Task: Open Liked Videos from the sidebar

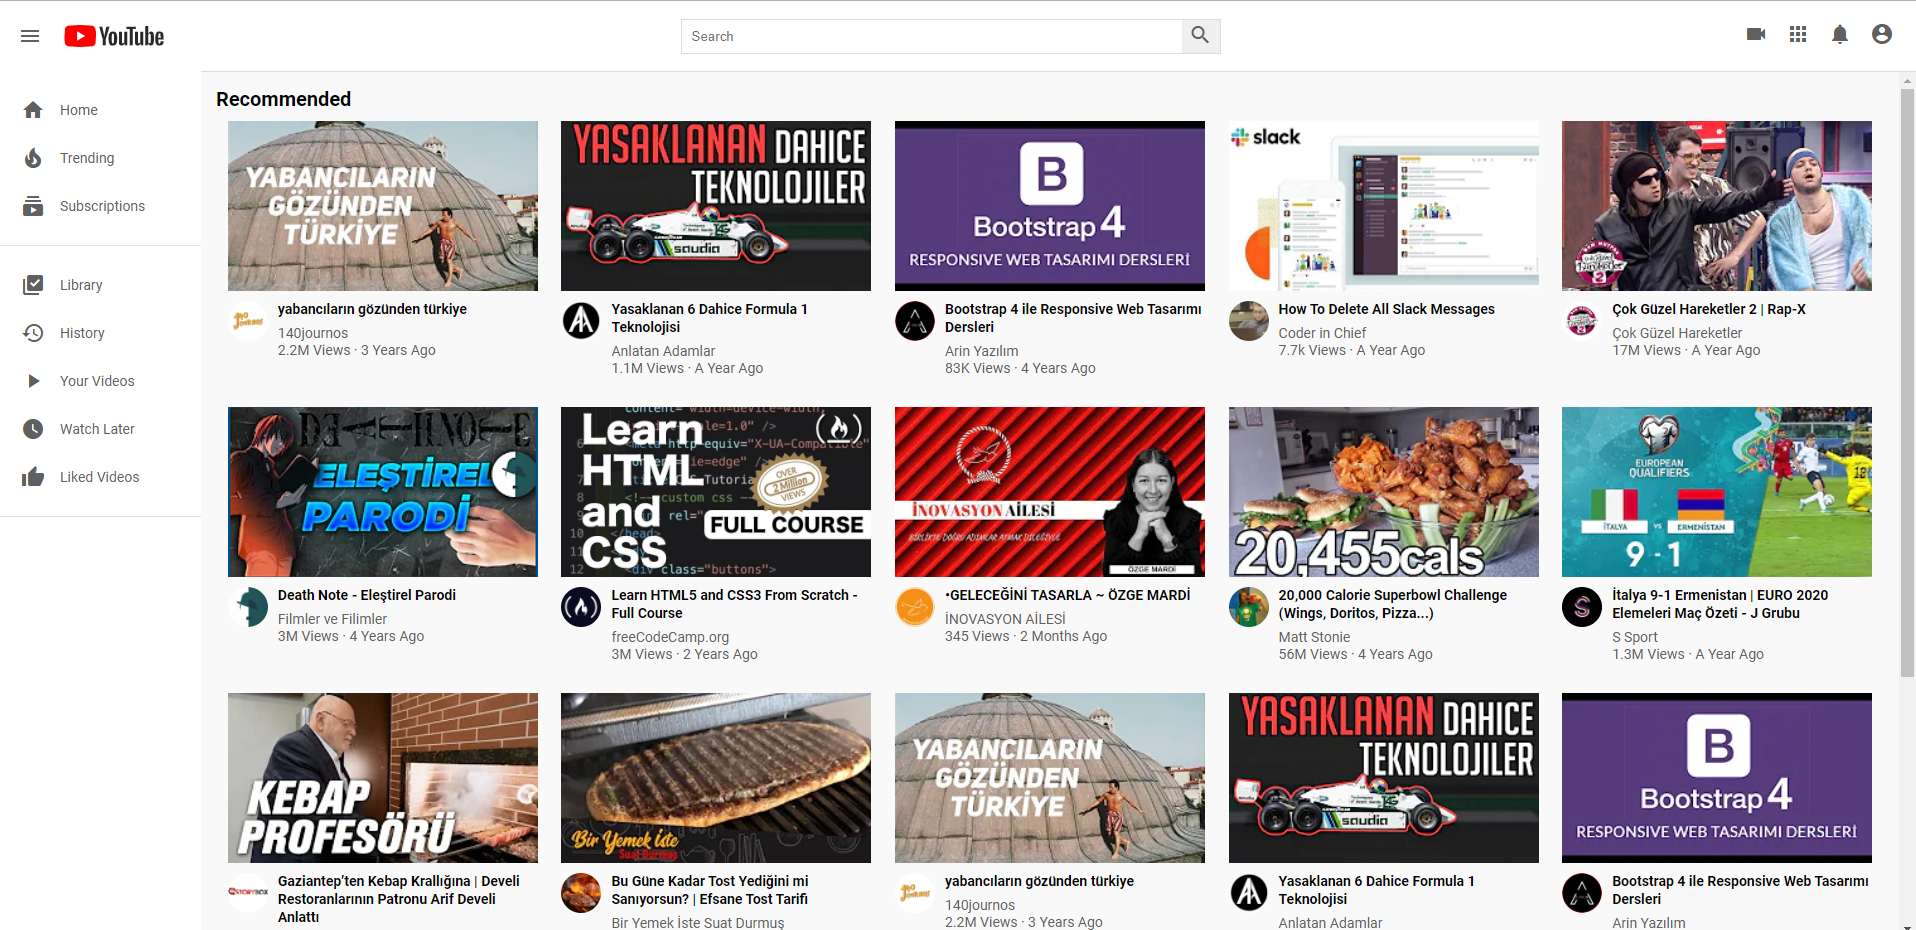Action: pyautogui.click(x=33, y=476)
